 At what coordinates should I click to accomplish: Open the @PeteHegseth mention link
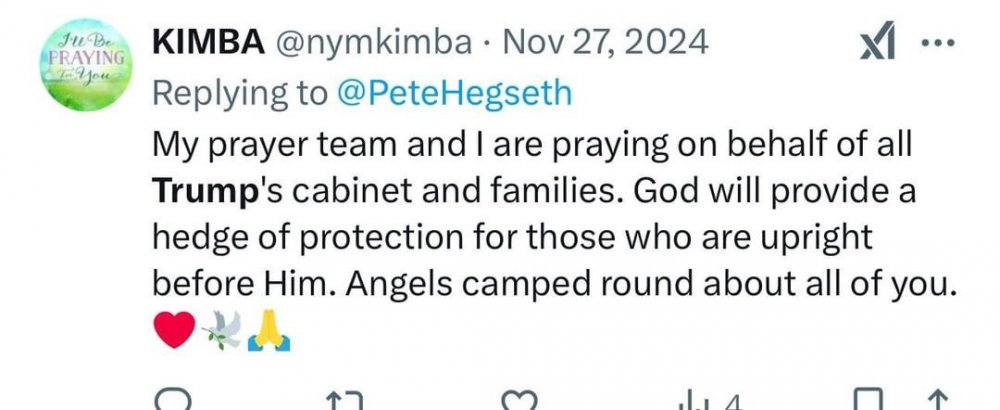click(x=454, y=93)
